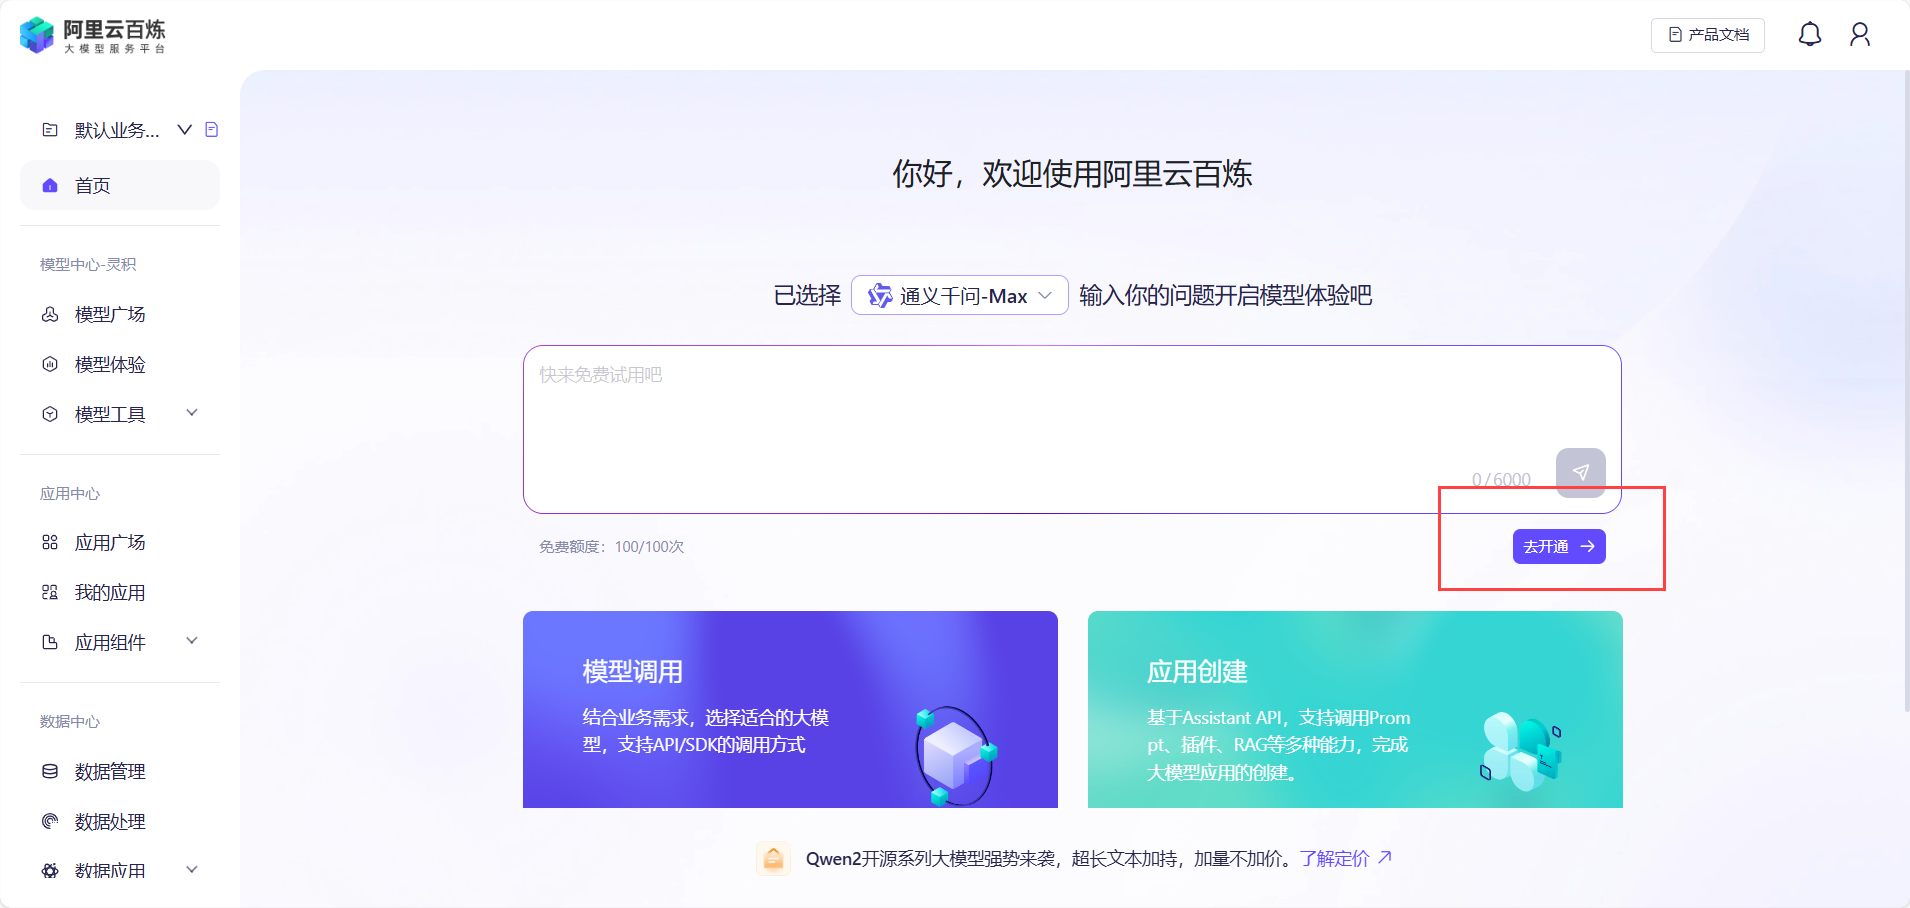Image resolution: width=1910 pixels, height=908 pixels.
Task: Expand the 应用组件 submenu chevron
Action: coord(192,641)
